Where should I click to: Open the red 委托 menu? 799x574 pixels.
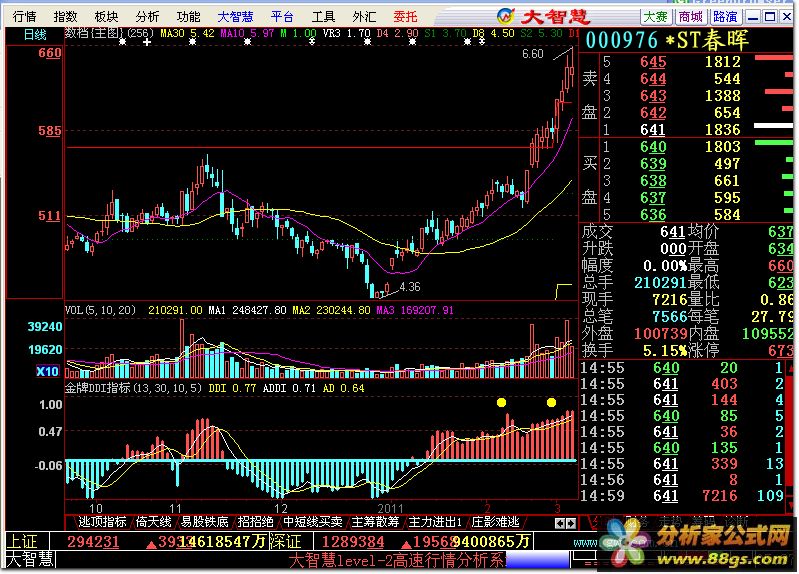[405, 17]
